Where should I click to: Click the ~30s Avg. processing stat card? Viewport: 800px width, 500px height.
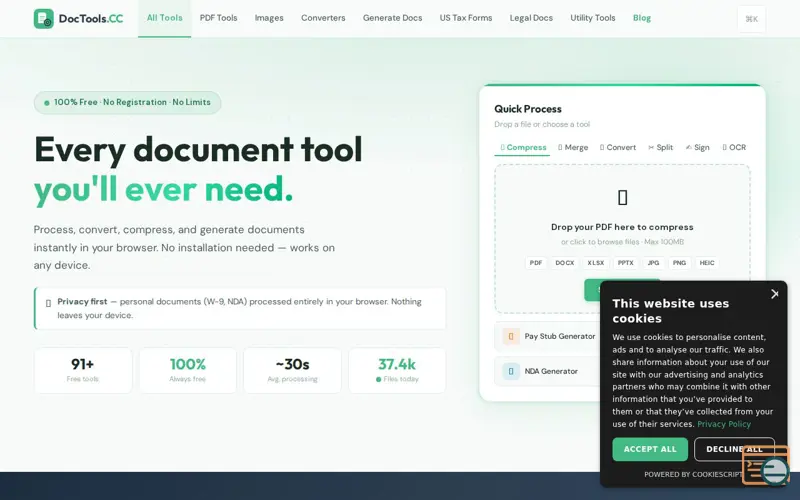coord(292,370)
